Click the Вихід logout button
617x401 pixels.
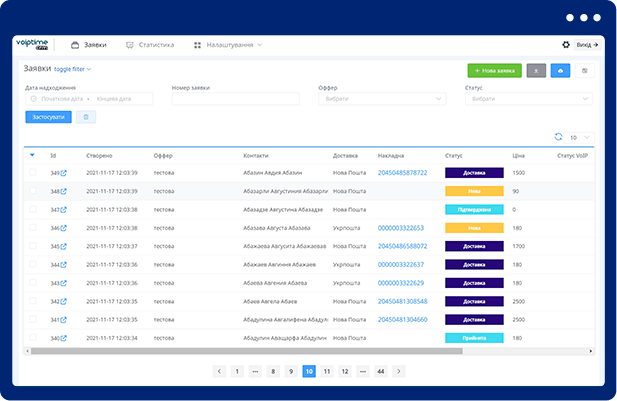pyautogui.click(x=587, y=45)
